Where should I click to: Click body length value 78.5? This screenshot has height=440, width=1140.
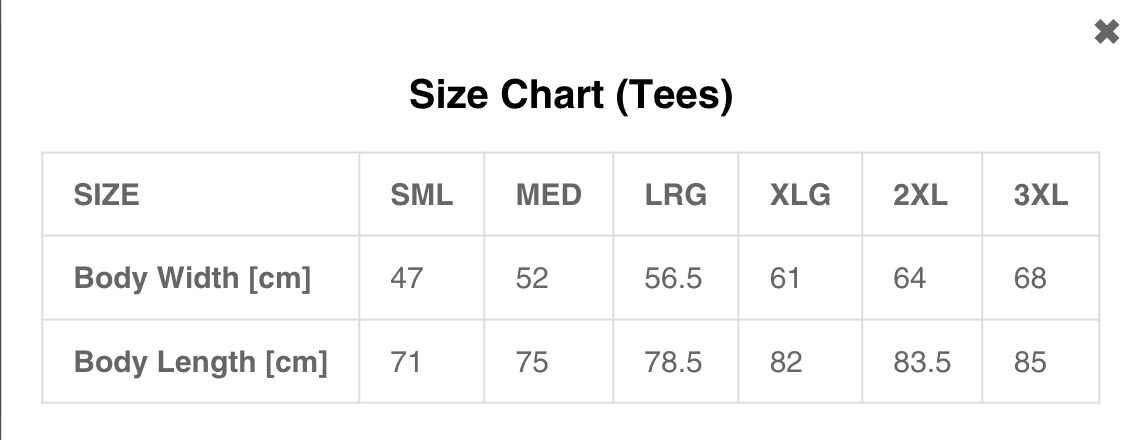[673, 362]
